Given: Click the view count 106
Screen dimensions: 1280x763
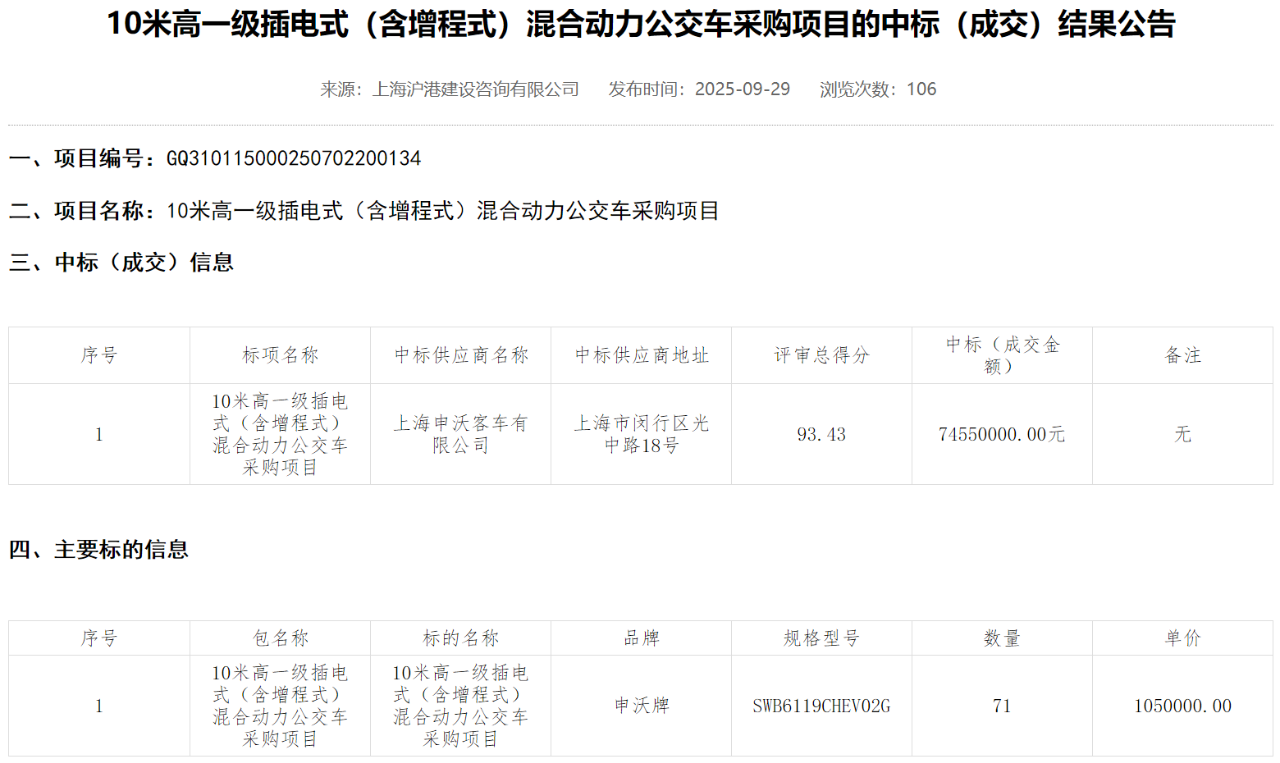Looking at the screenshot, I should [x=921, y=89].
